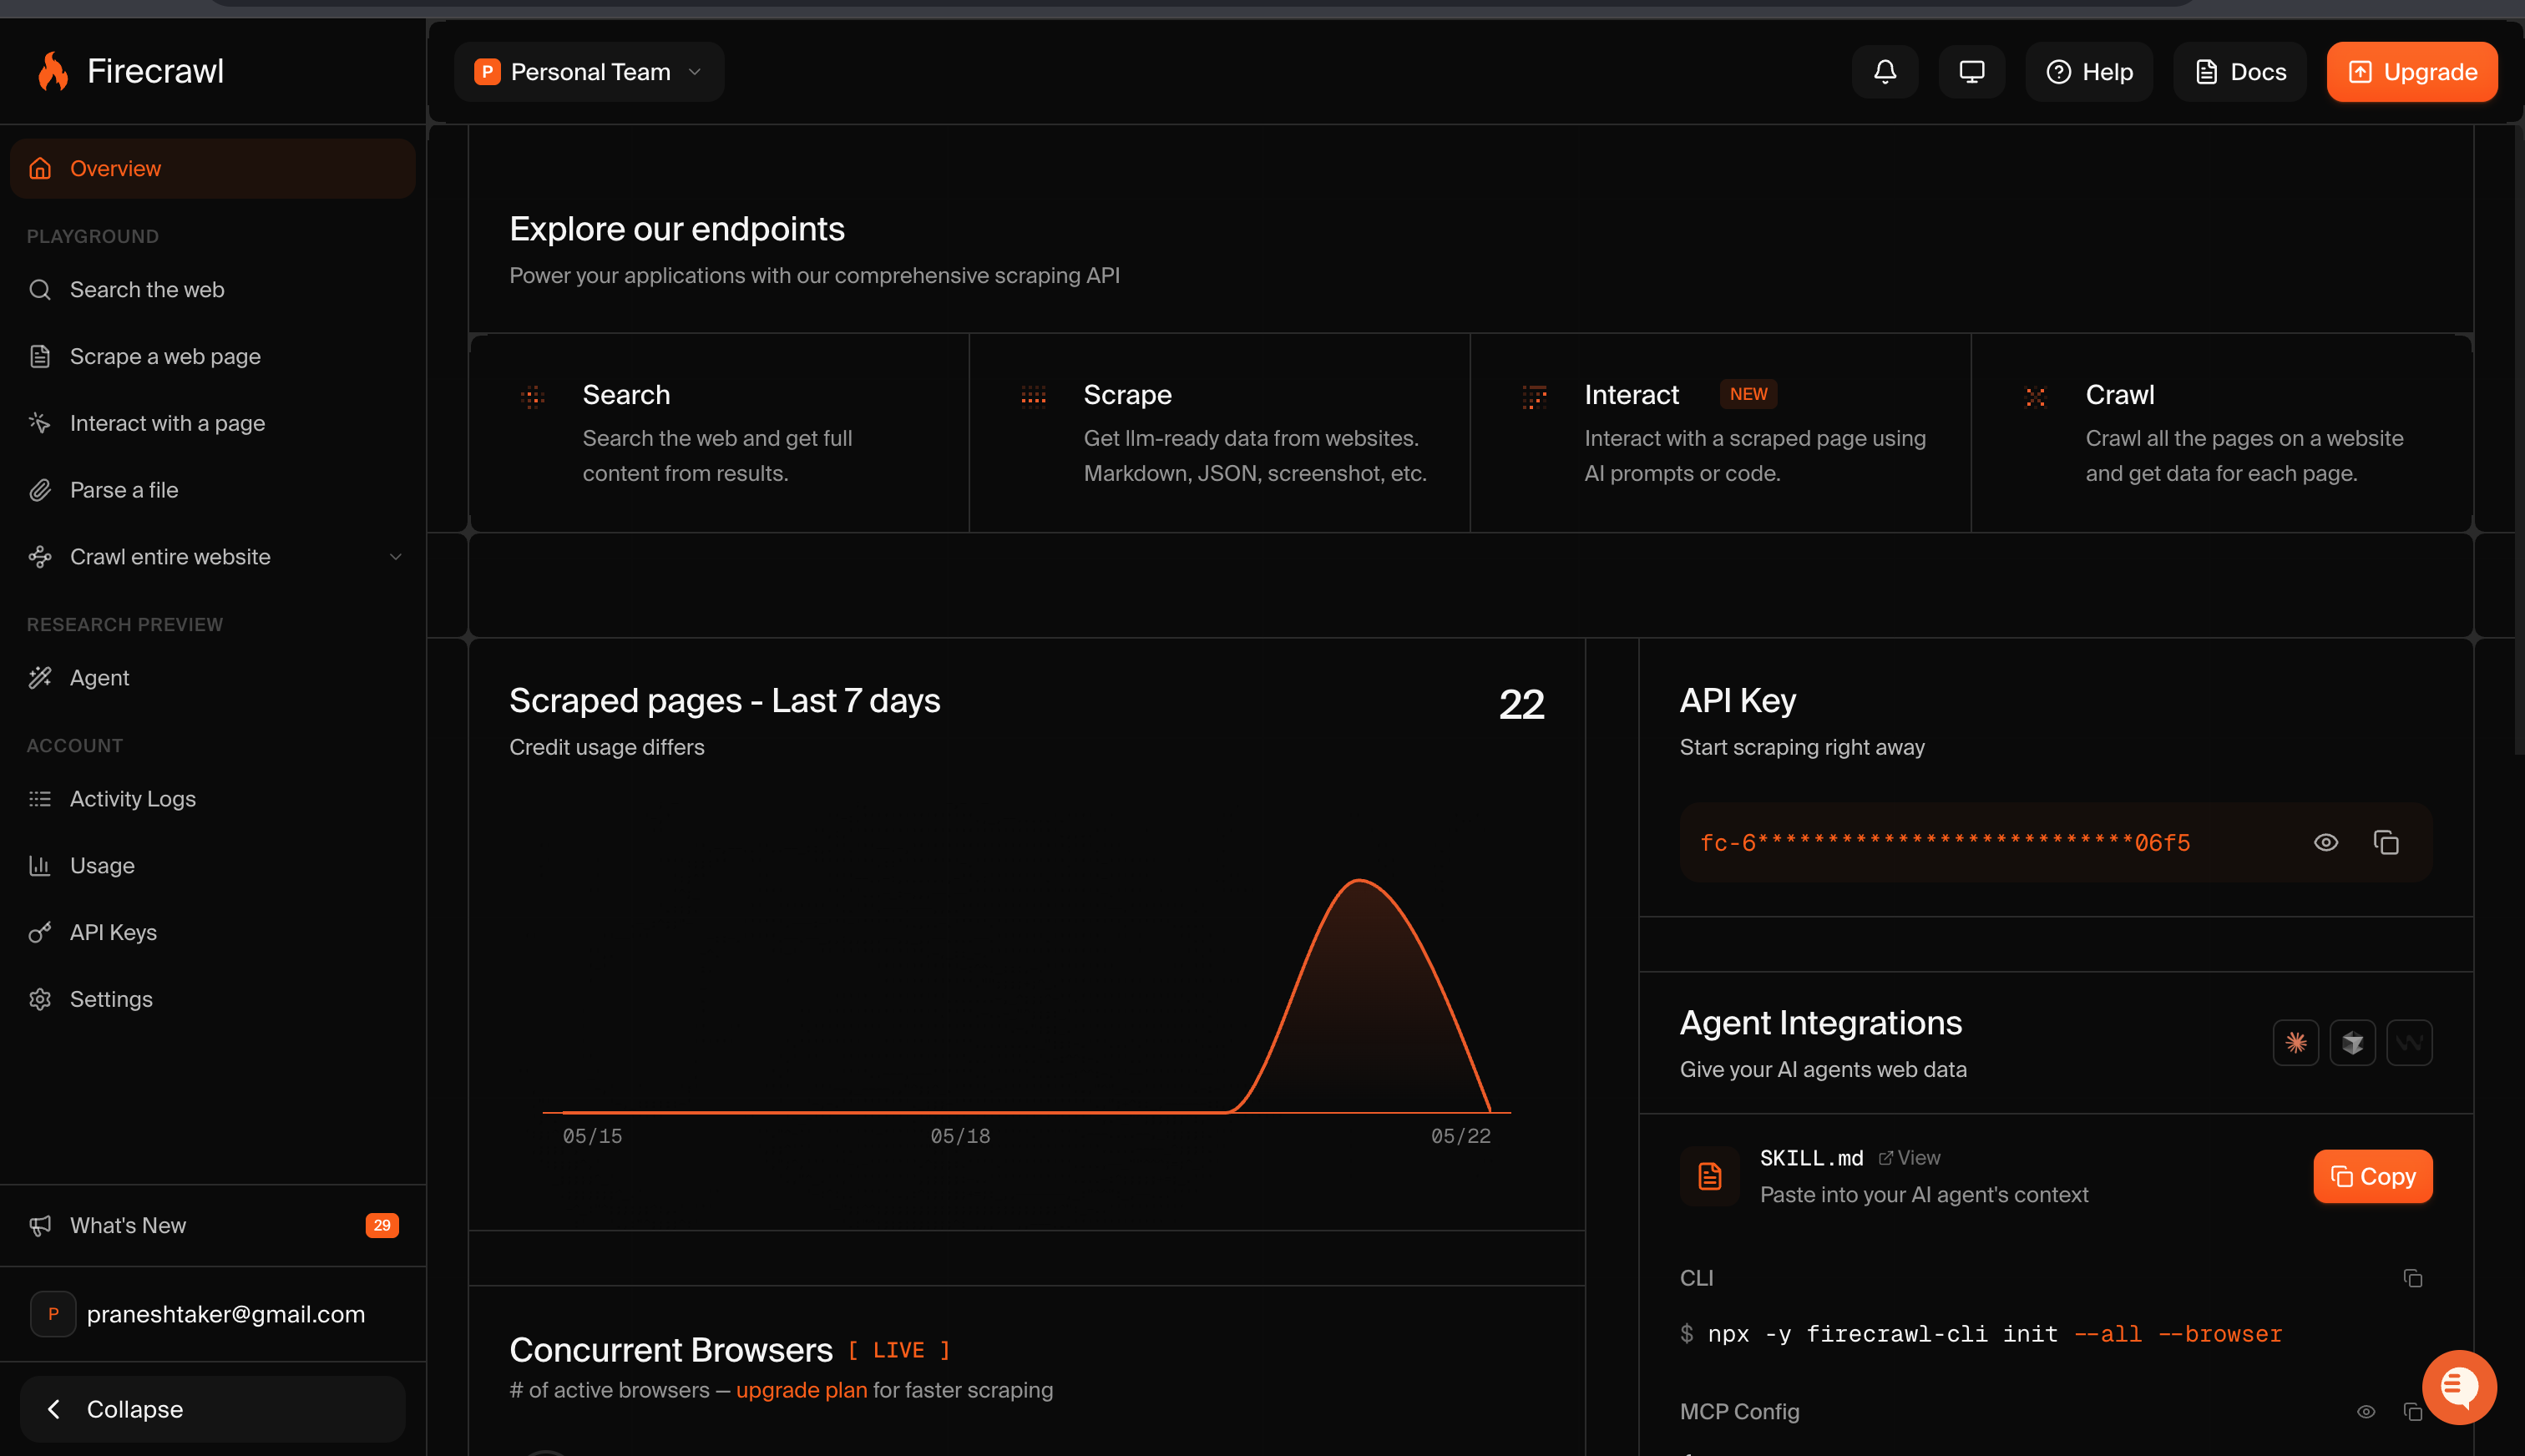This screenshot has width=2525, height=1456.
Task: Open the Agent research preview
Action: tap(213, 678)
